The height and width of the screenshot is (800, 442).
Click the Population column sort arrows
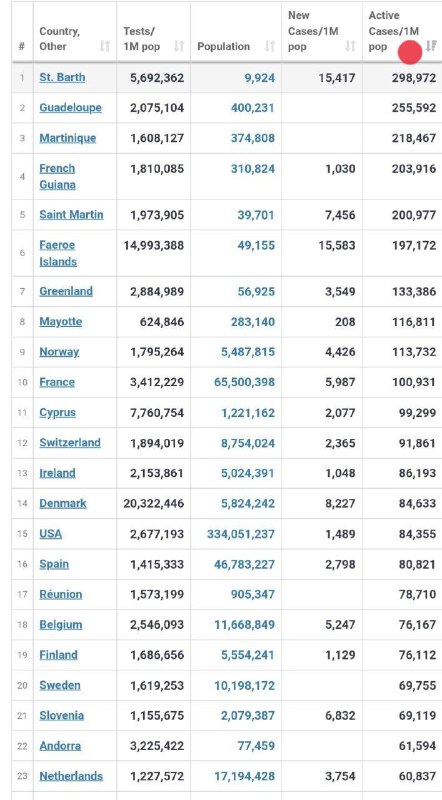coord(269,46)
